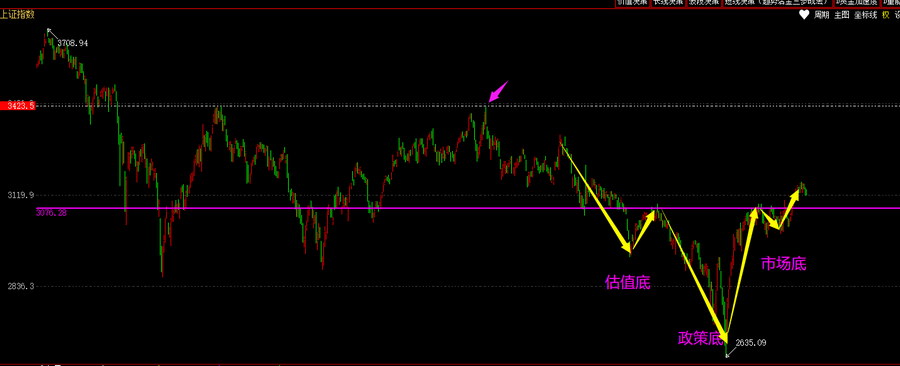900x366 pixels.
Task: Select the 估值底 text annotation
Action: click(628, 282)
